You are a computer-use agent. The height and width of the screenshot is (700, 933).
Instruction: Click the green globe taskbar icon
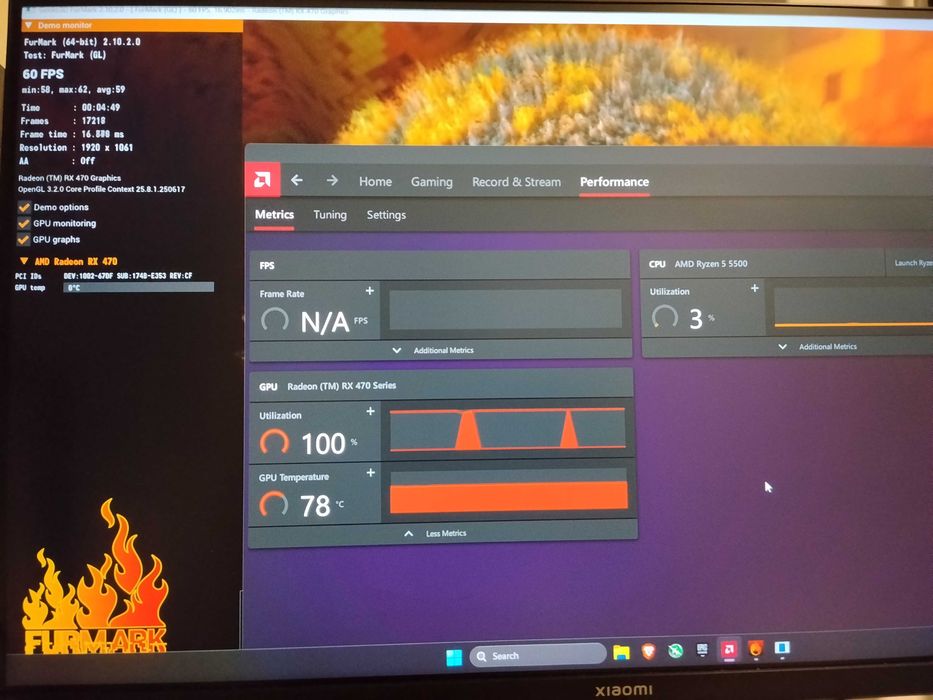point(675,651)
